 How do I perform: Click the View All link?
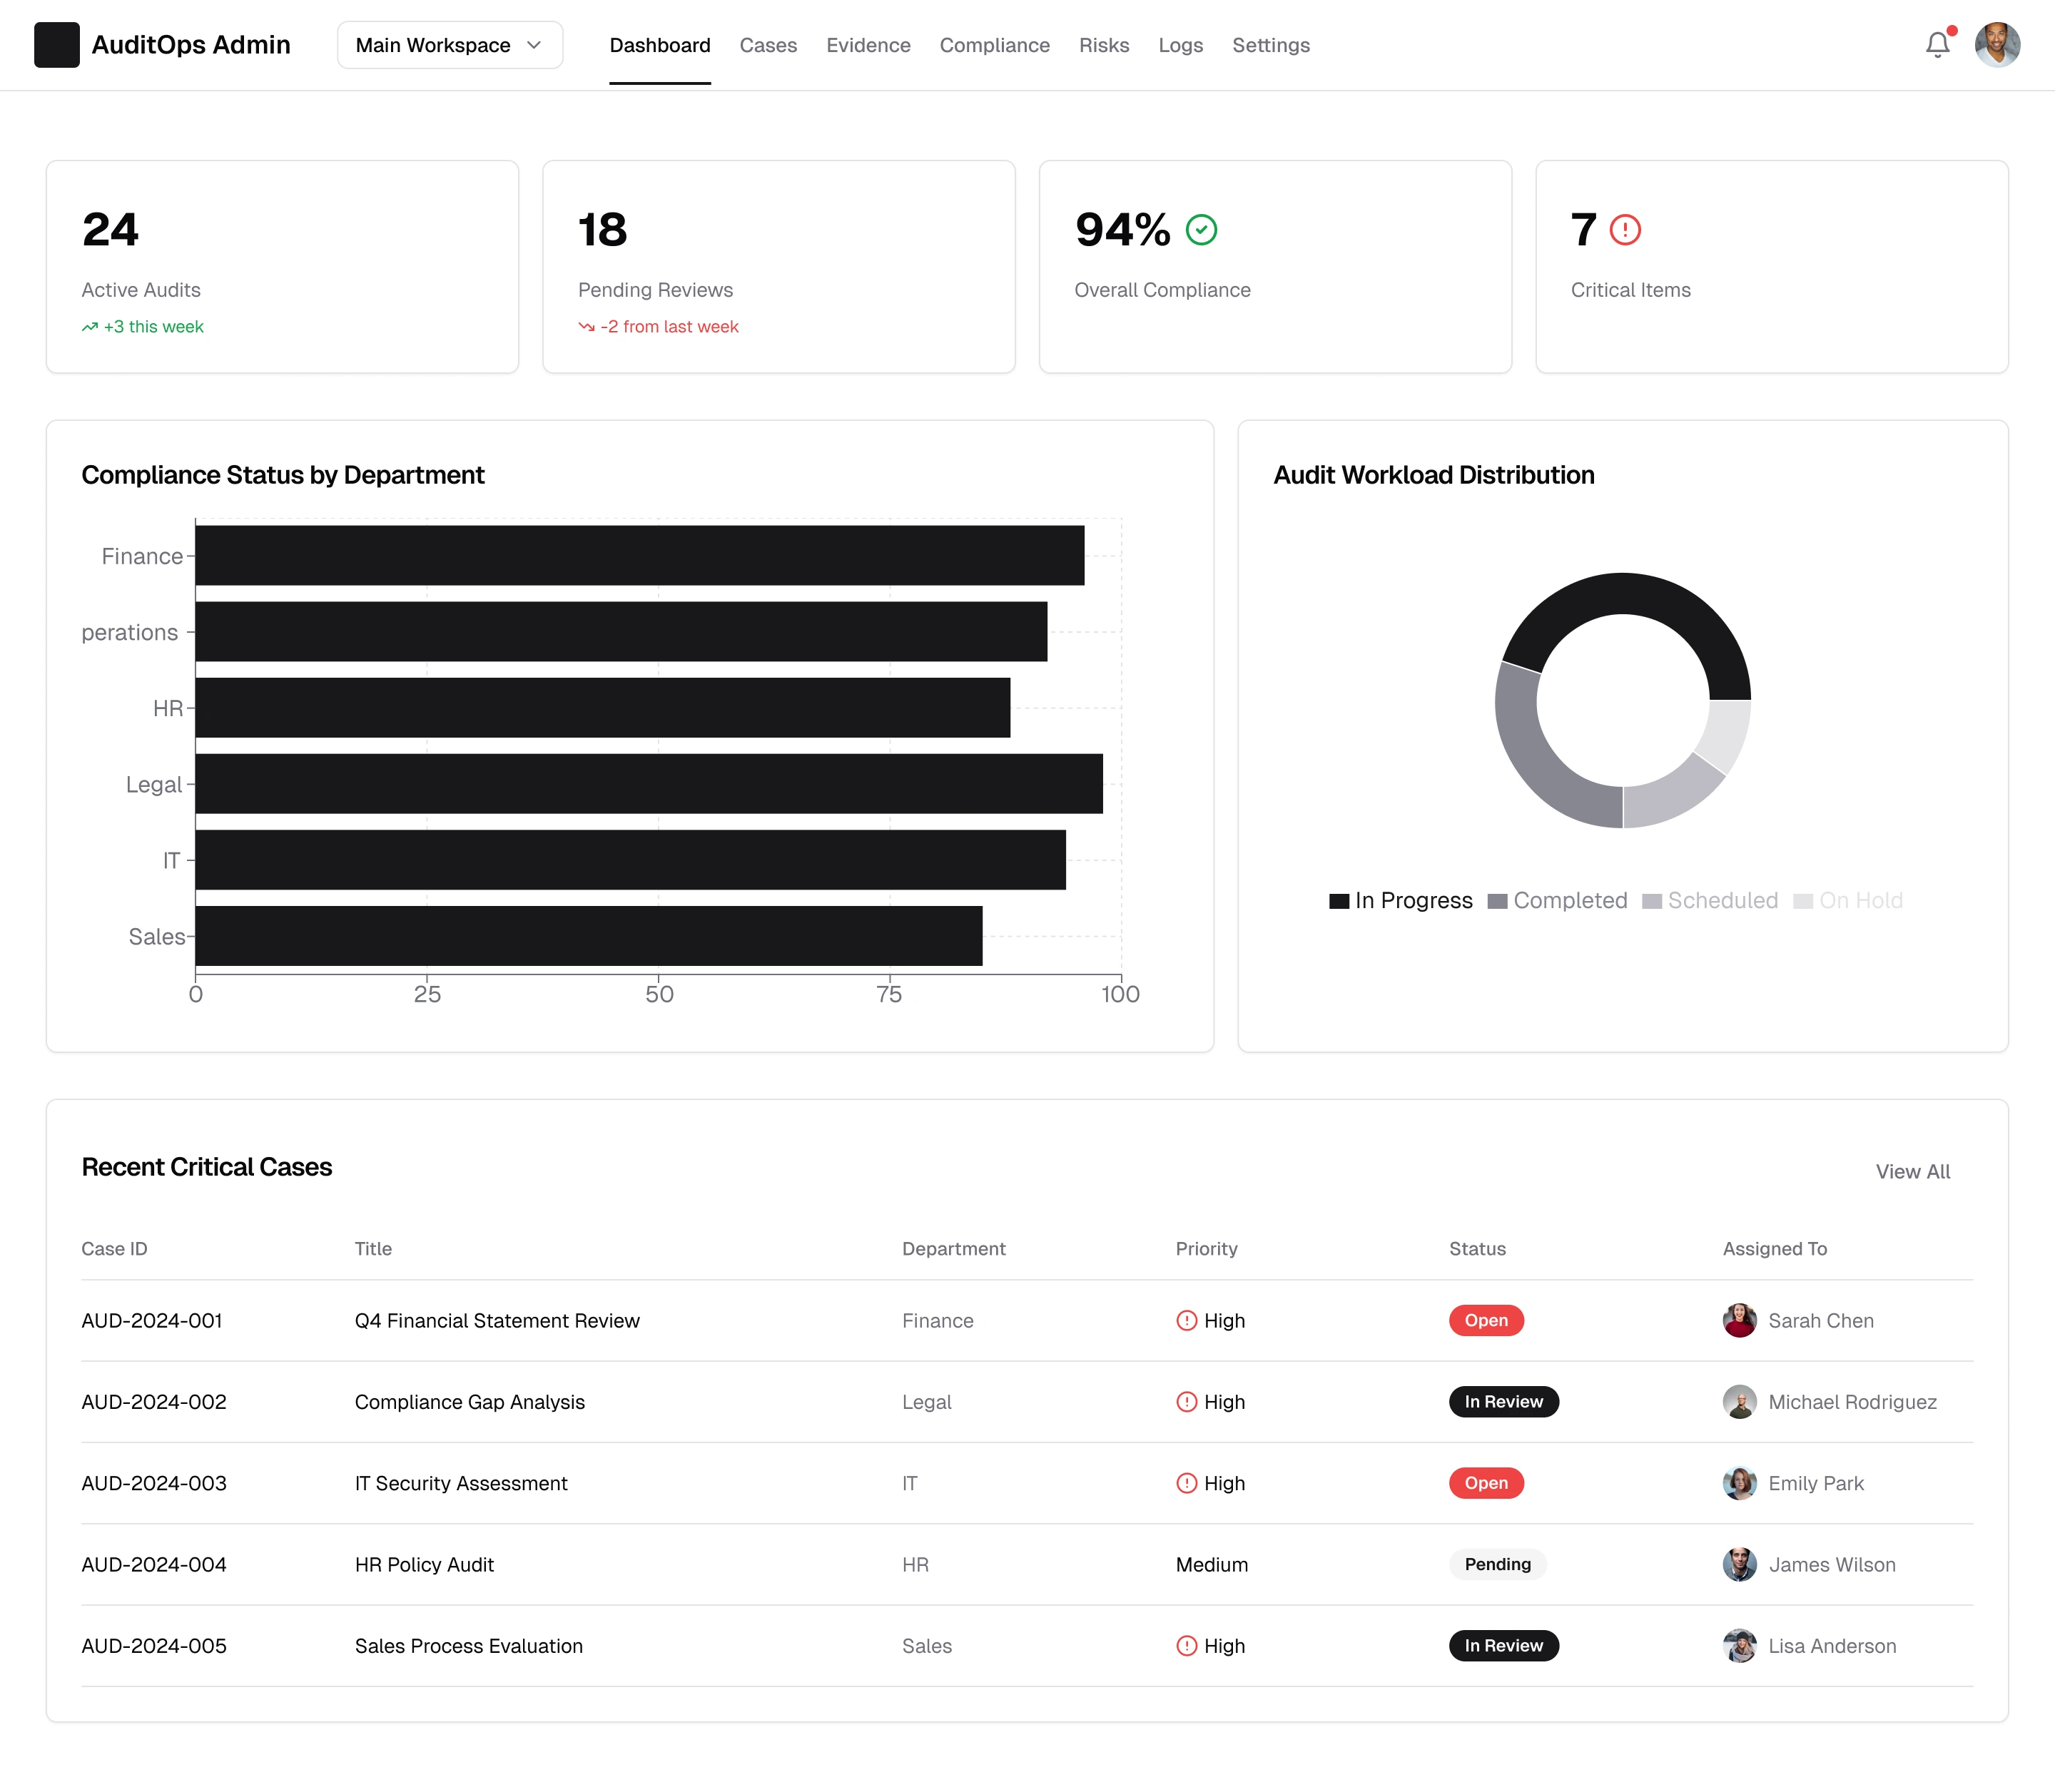[x=1912, y=1171]
